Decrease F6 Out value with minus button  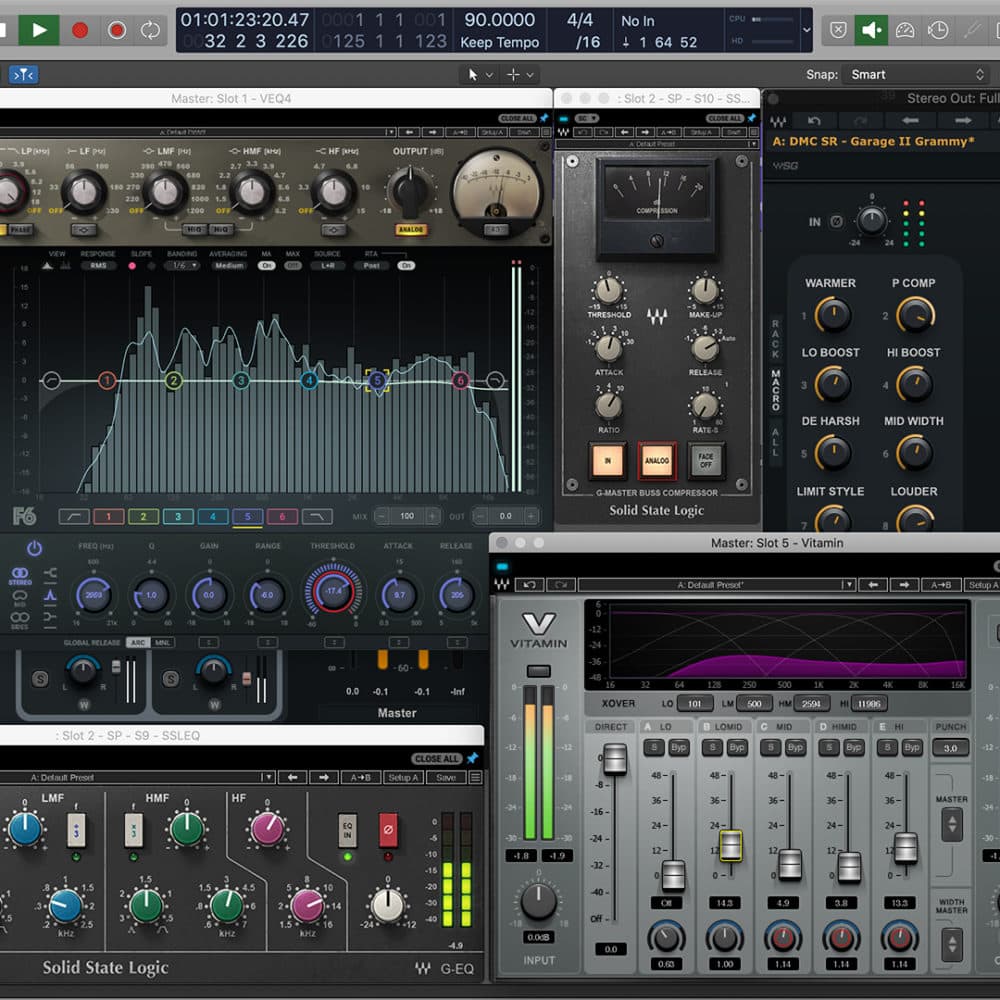(480, 516)
